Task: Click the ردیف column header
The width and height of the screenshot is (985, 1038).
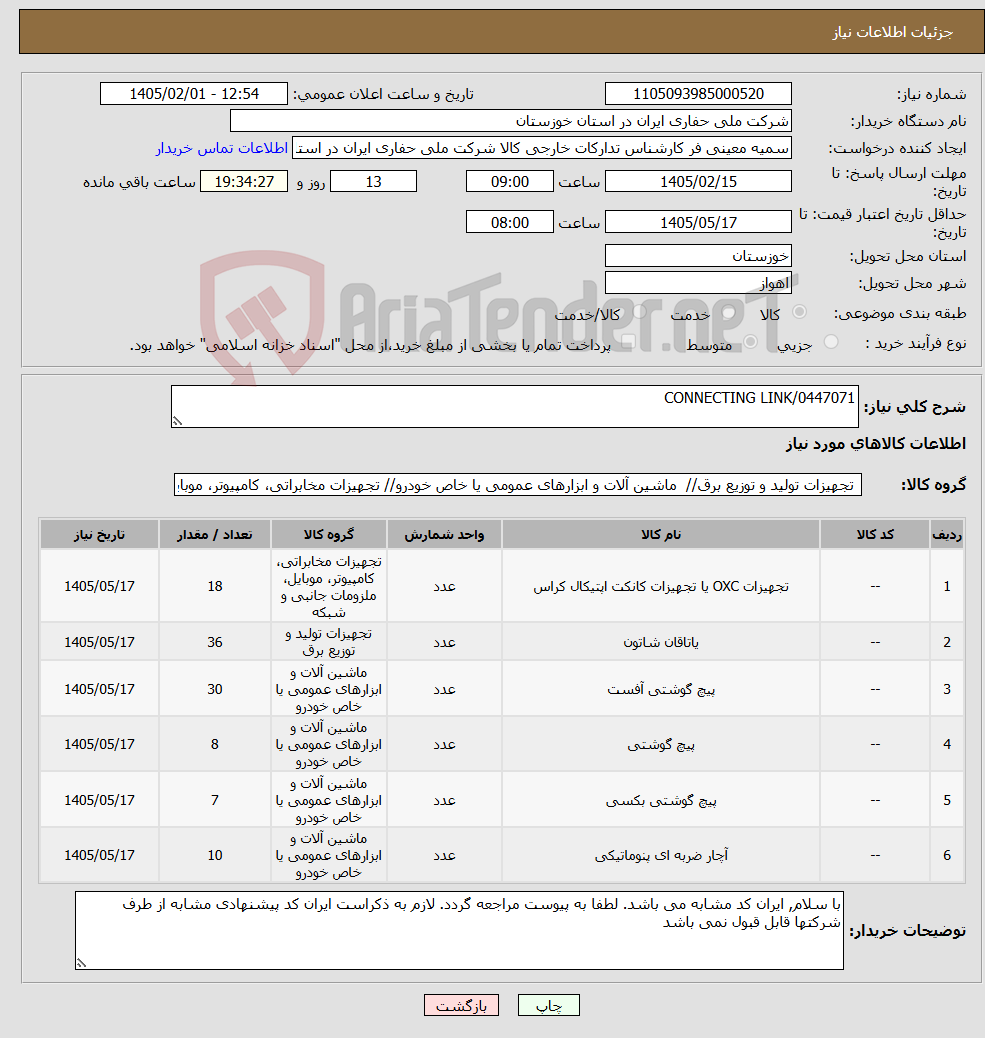Action: point(947,534)
